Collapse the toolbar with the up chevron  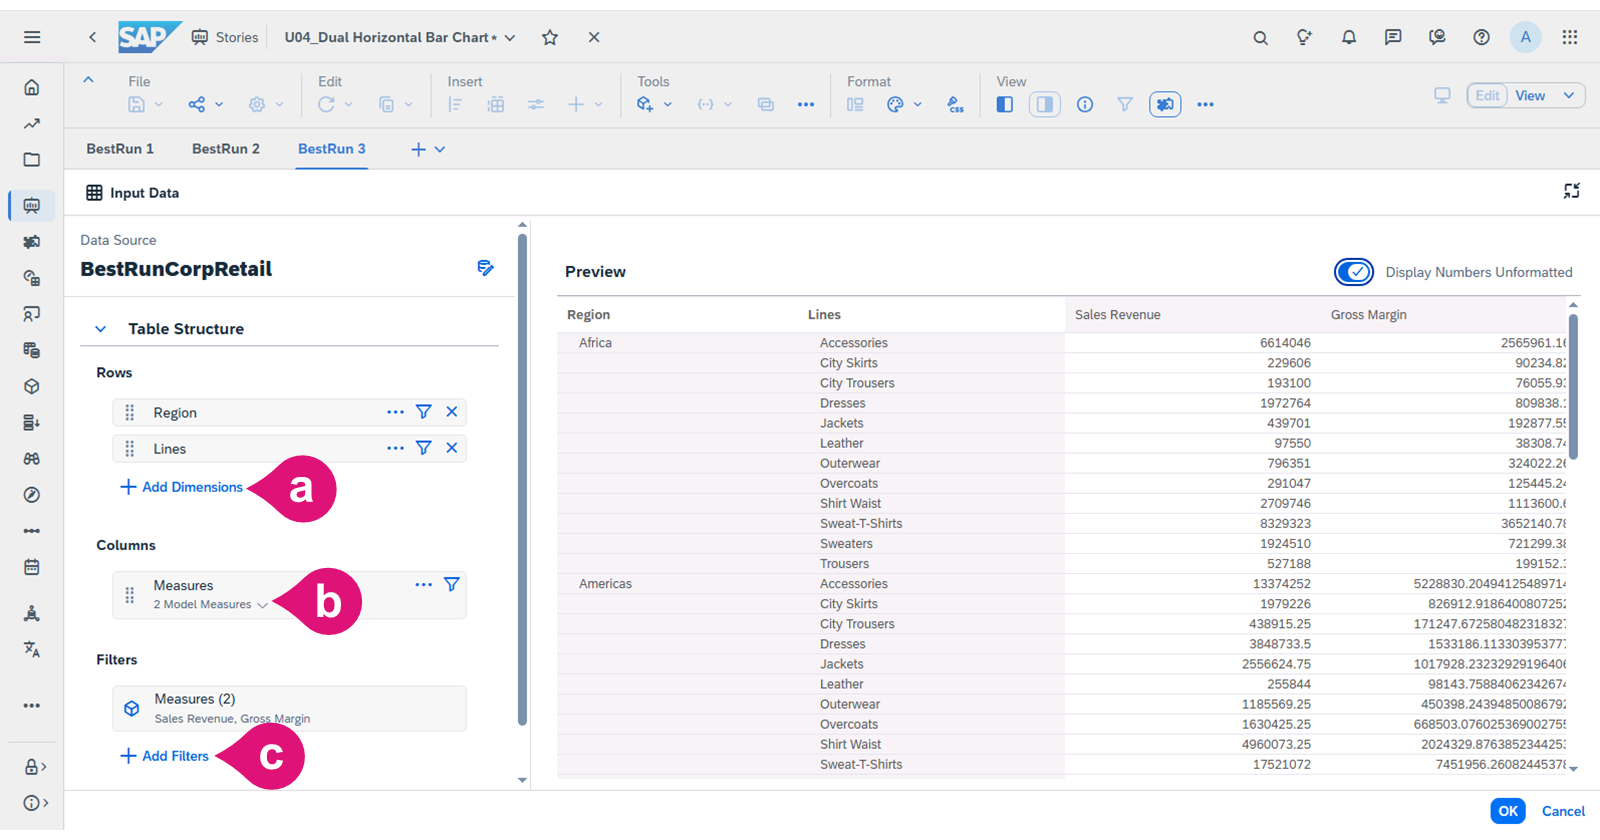coord(88,80)
